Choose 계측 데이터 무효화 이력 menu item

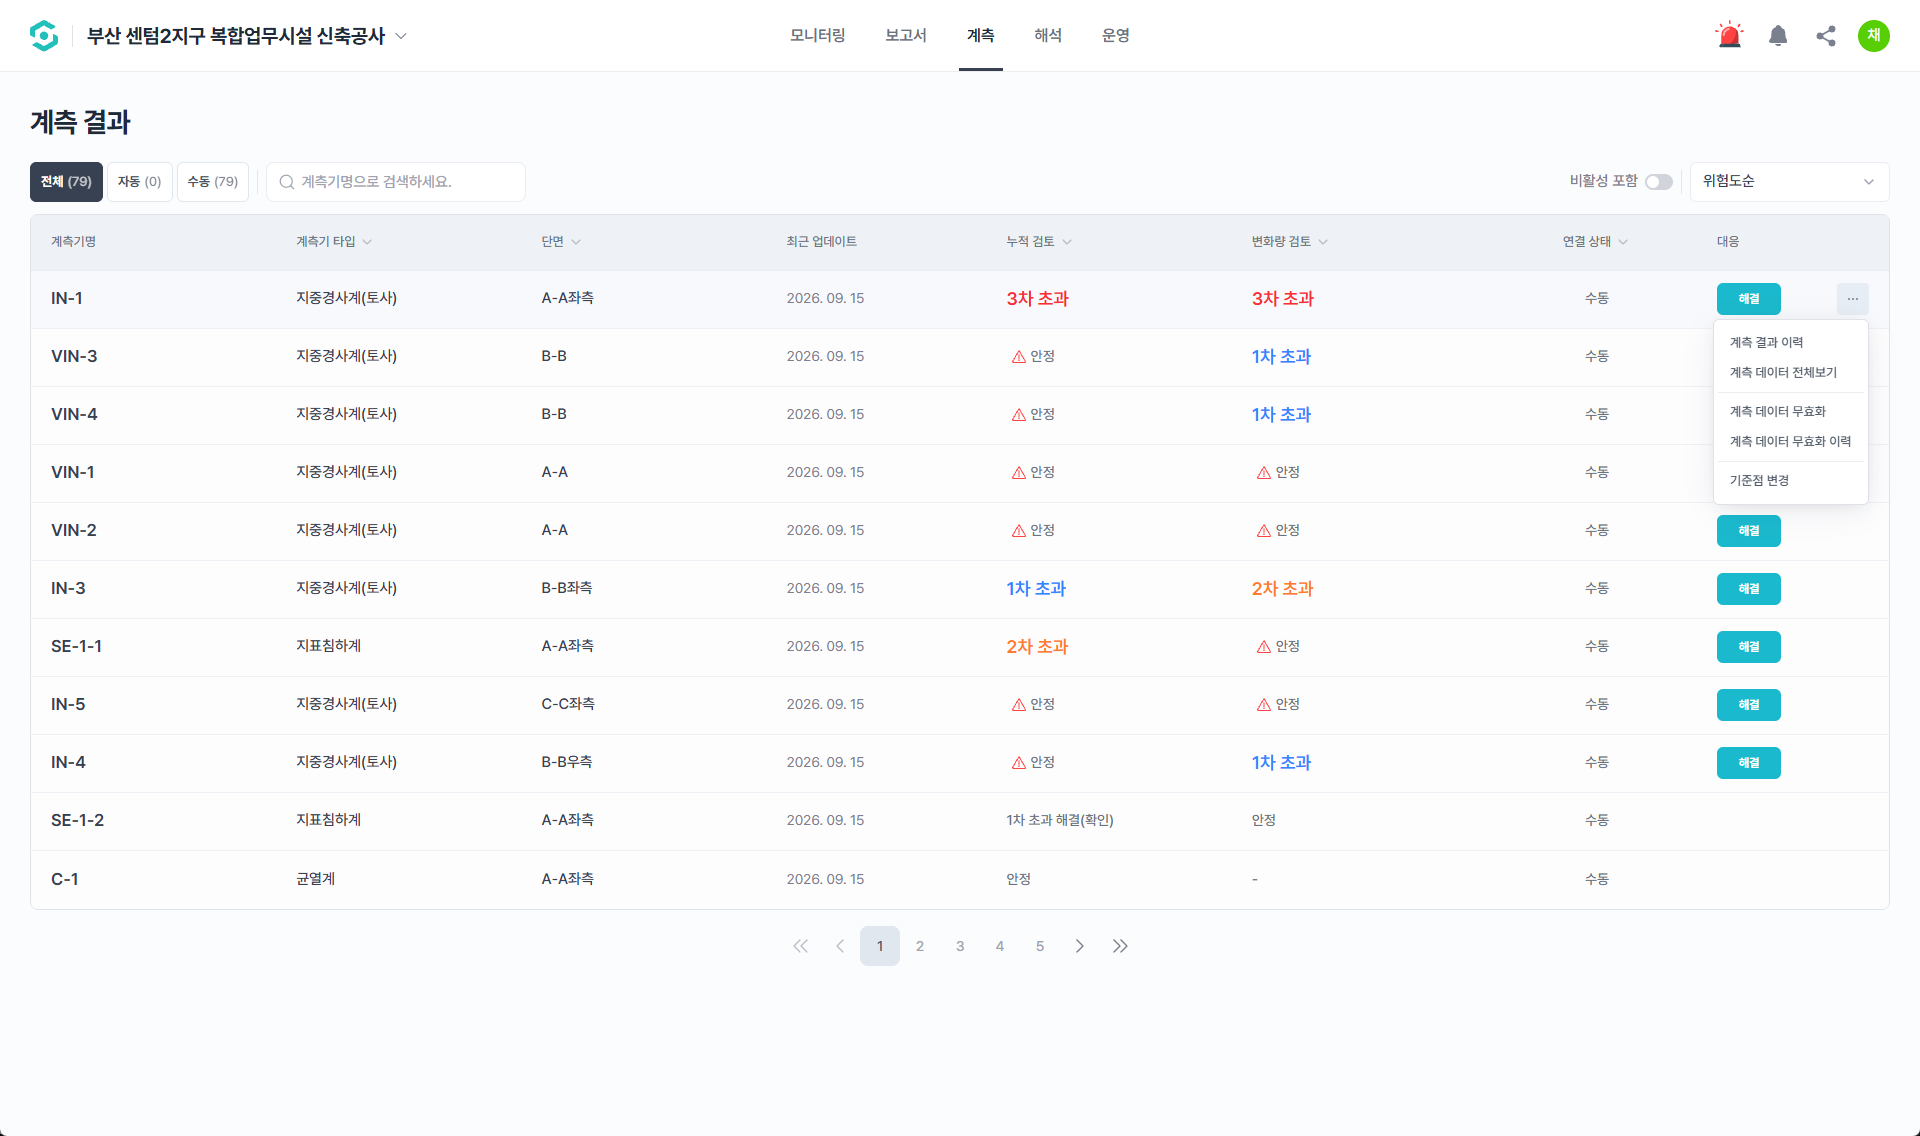(1790, 442)
